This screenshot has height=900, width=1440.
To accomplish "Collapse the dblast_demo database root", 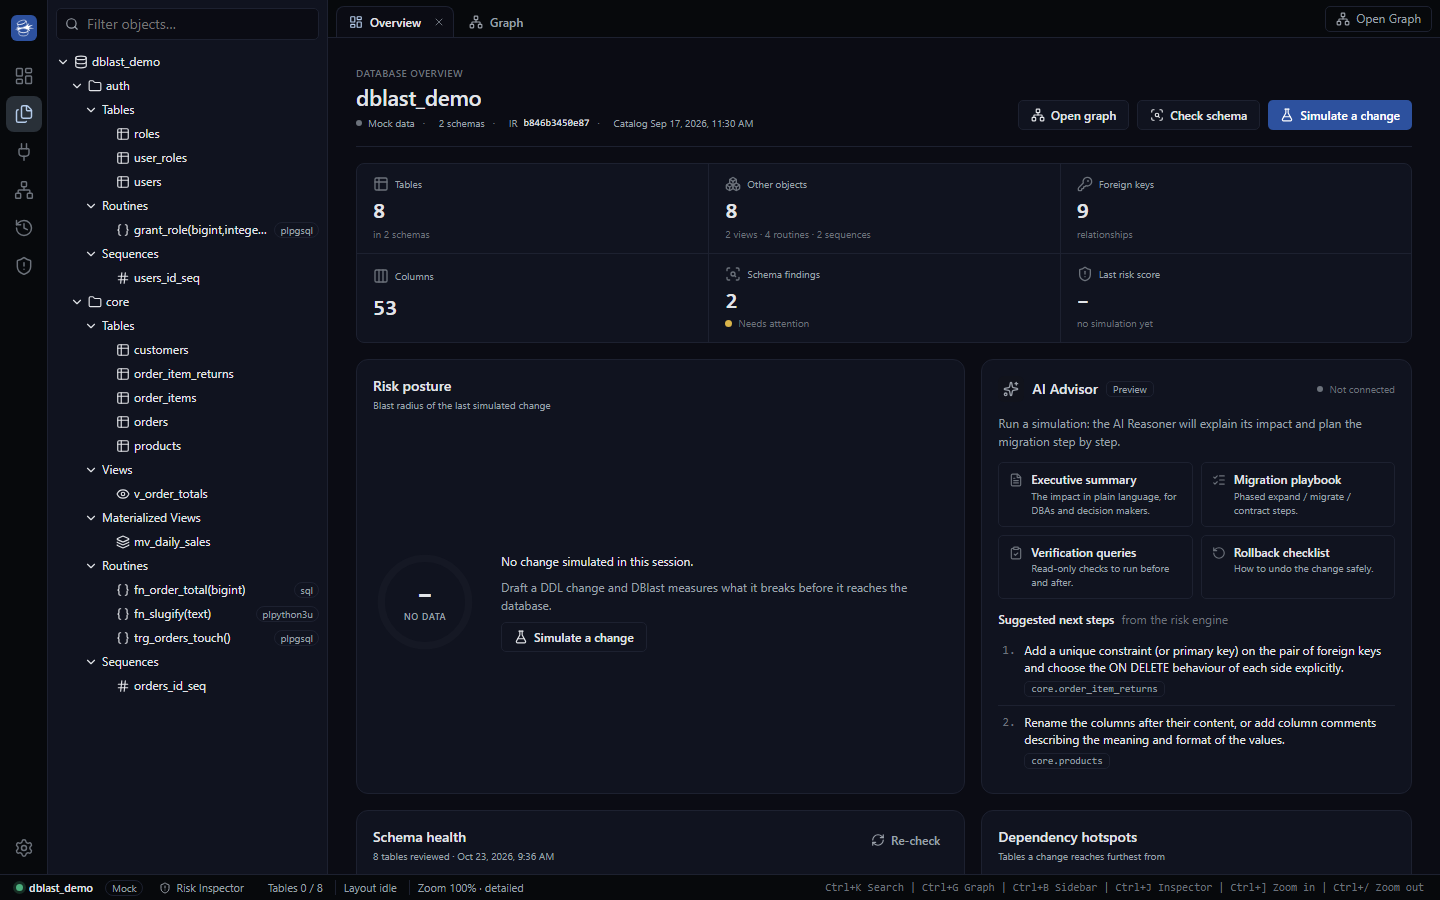I will 63,62.
